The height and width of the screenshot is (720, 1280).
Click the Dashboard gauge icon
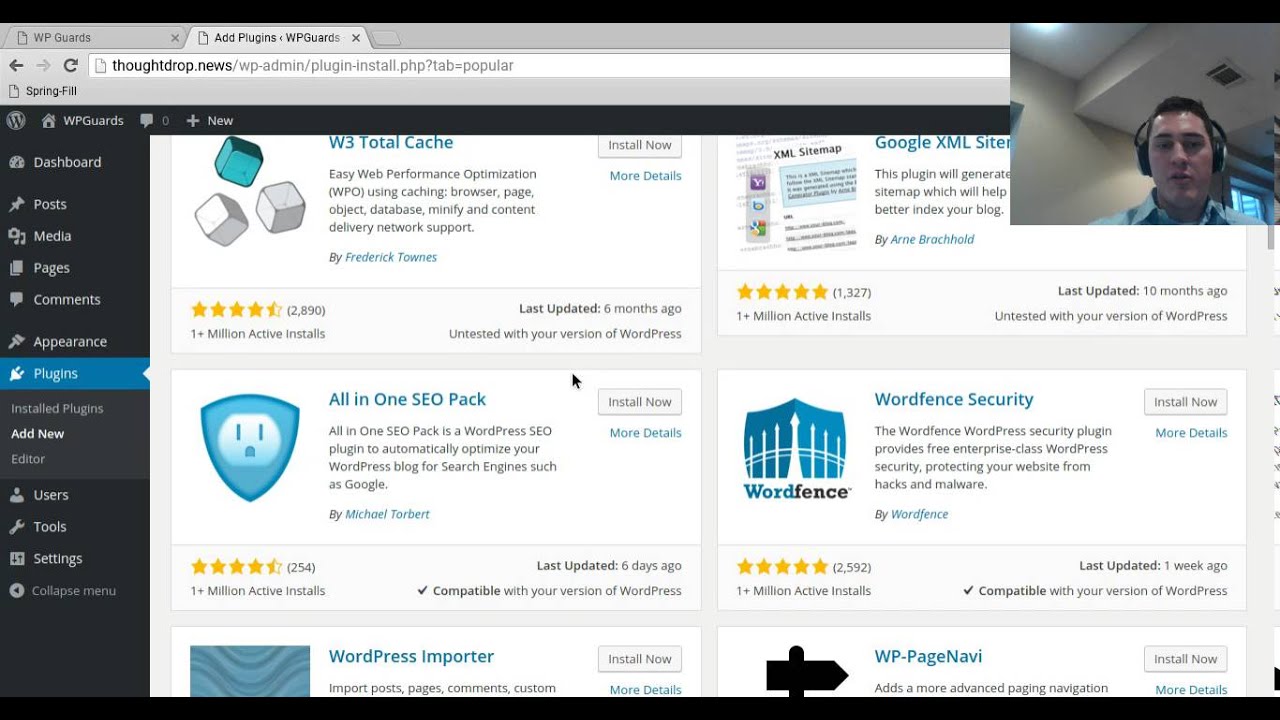coord(16,162)
